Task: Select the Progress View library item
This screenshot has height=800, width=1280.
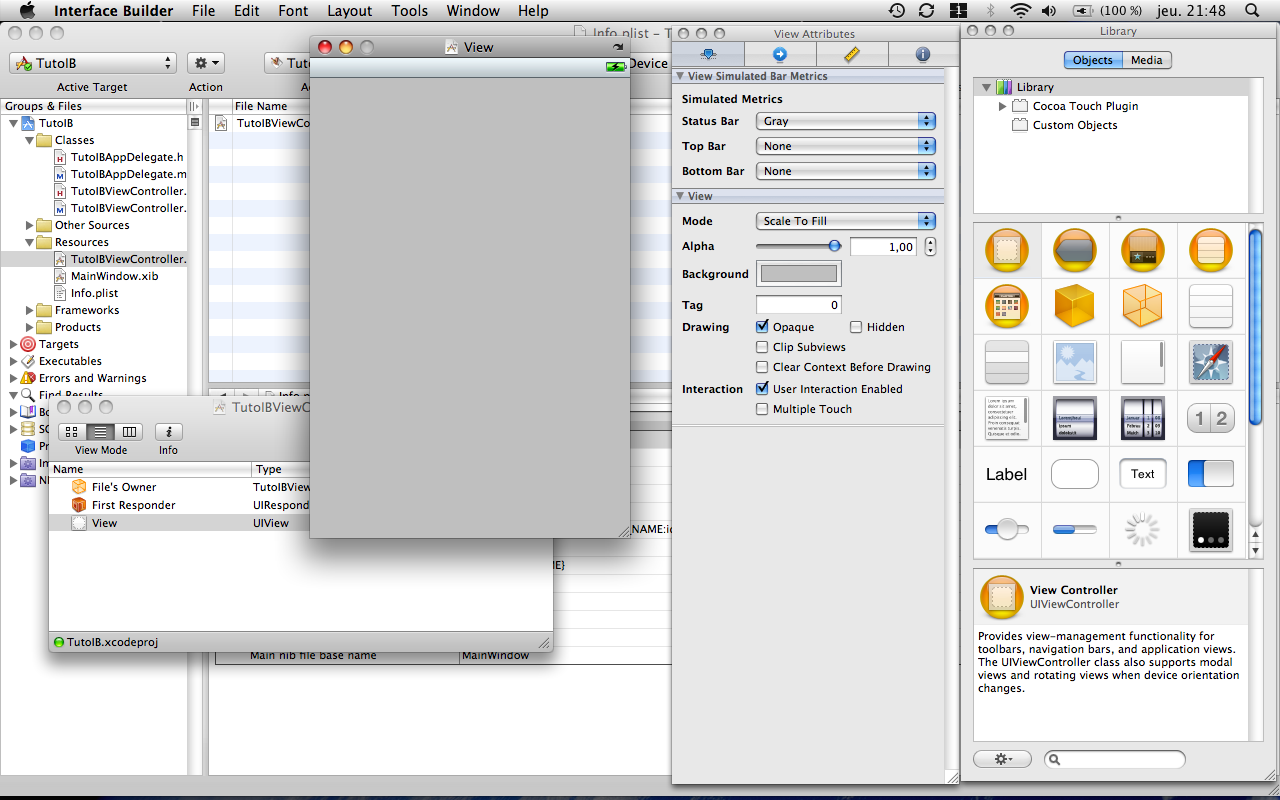Action: click(x=1075, y=529)
